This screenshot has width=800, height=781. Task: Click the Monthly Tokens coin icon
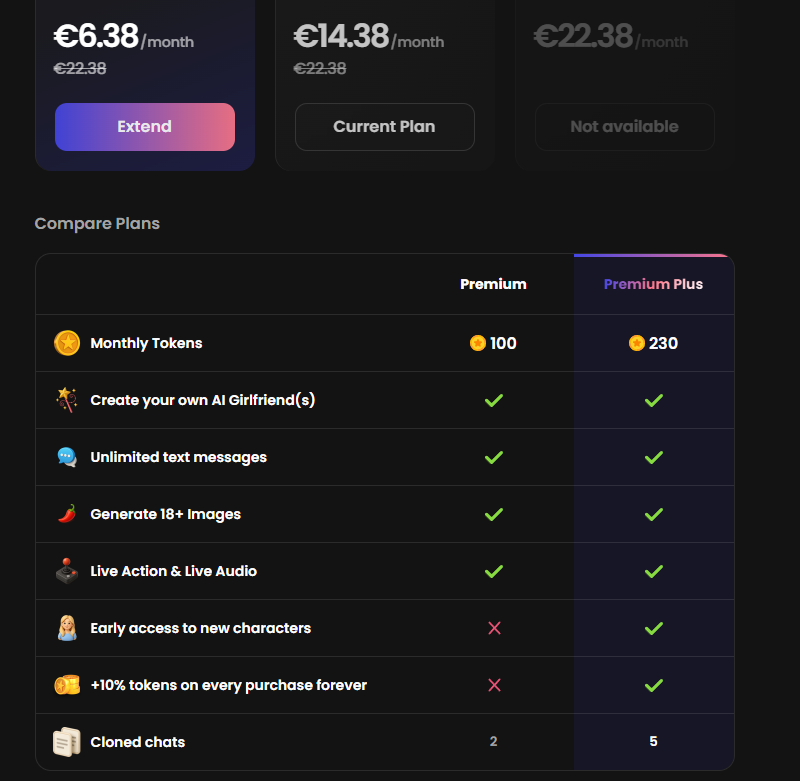(67, 343)
